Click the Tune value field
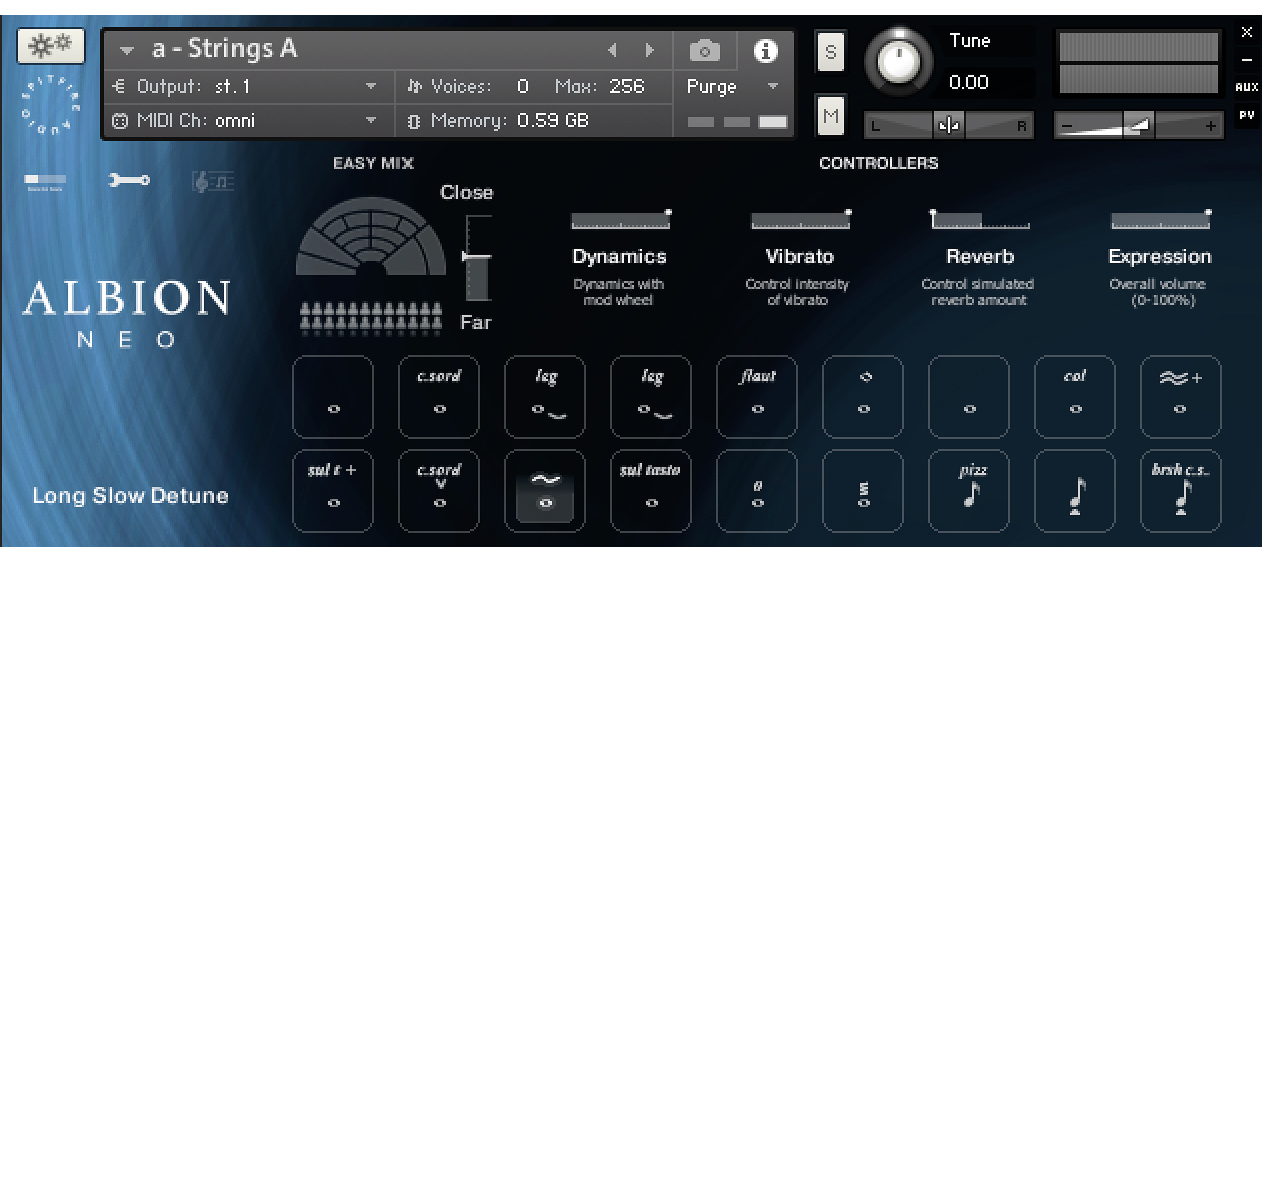The height and width of the screenshot is (1193, 1262). click(968, 83)
